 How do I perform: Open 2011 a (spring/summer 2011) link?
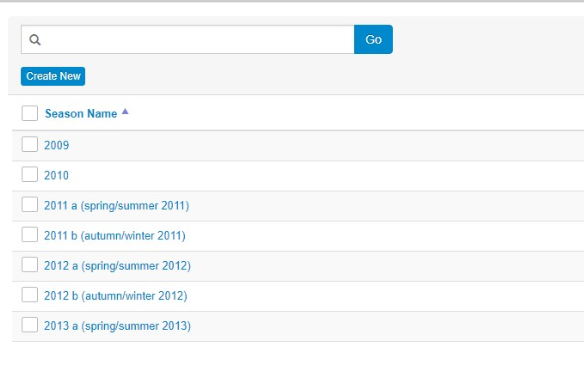(x=117, y=206)
